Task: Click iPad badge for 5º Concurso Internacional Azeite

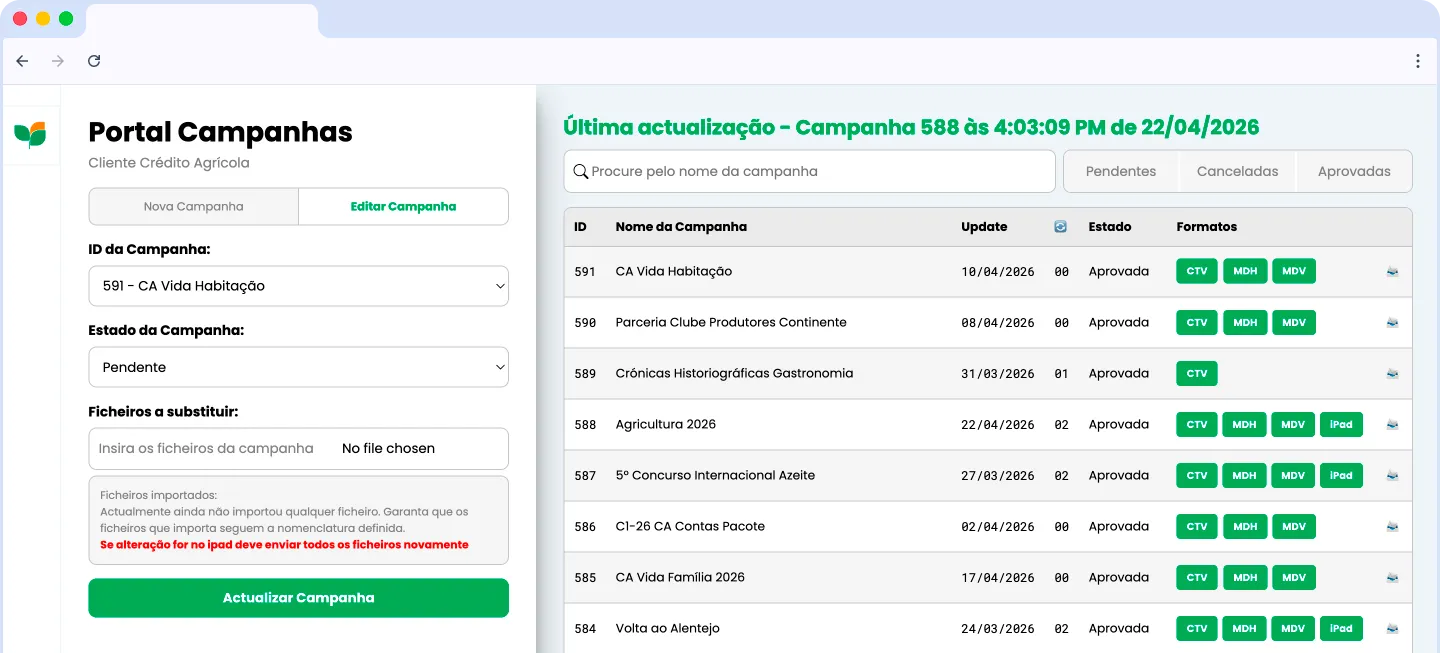Action: pyautogui.click(x=1341, y=475)
